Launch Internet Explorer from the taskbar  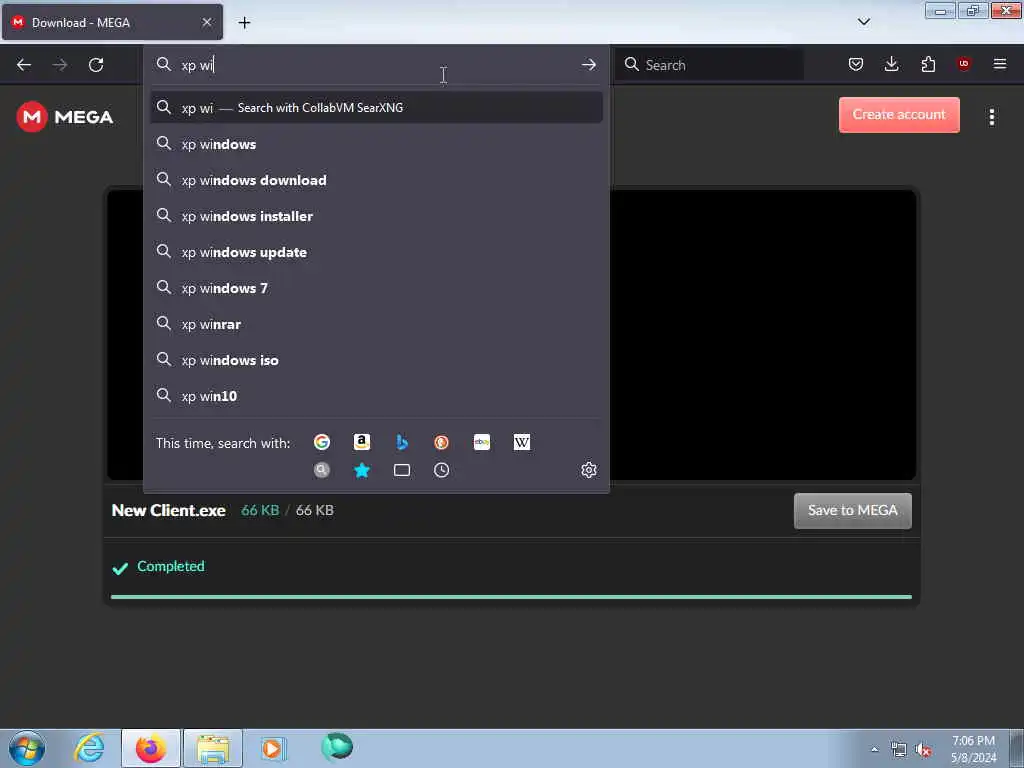click(x=89, y=748)
